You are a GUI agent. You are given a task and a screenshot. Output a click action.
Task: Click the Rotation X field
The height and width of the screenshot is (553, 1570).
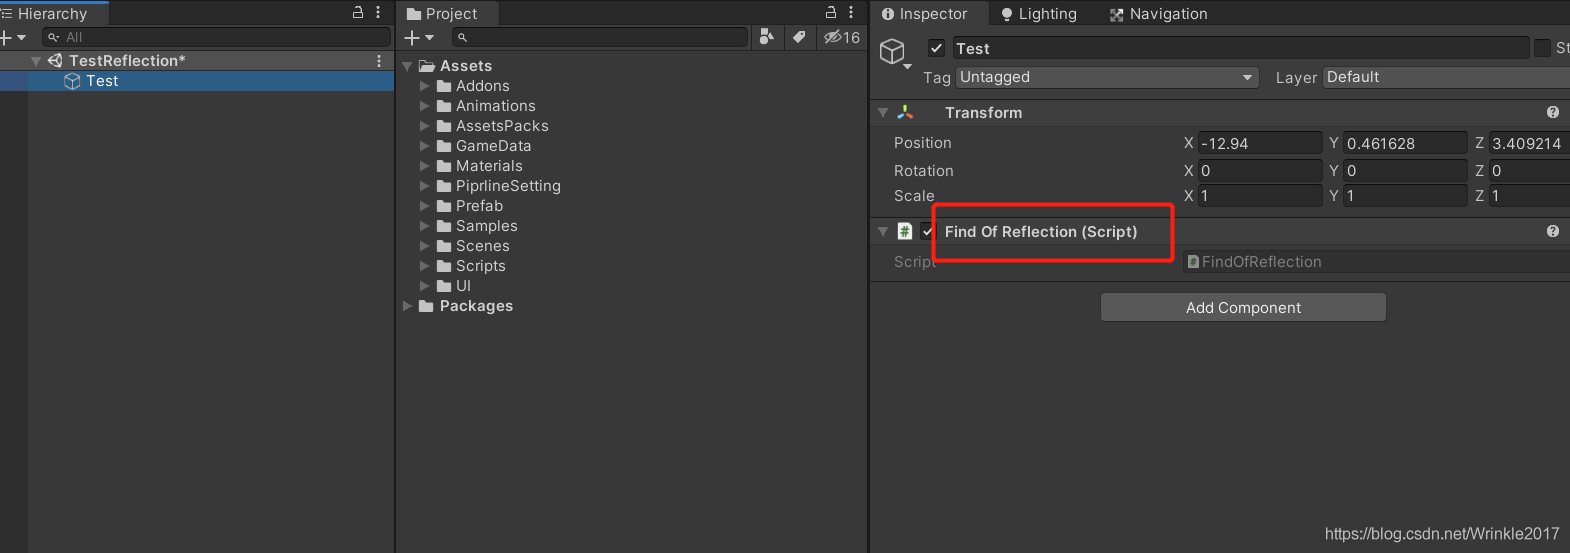pos(1260,171)
